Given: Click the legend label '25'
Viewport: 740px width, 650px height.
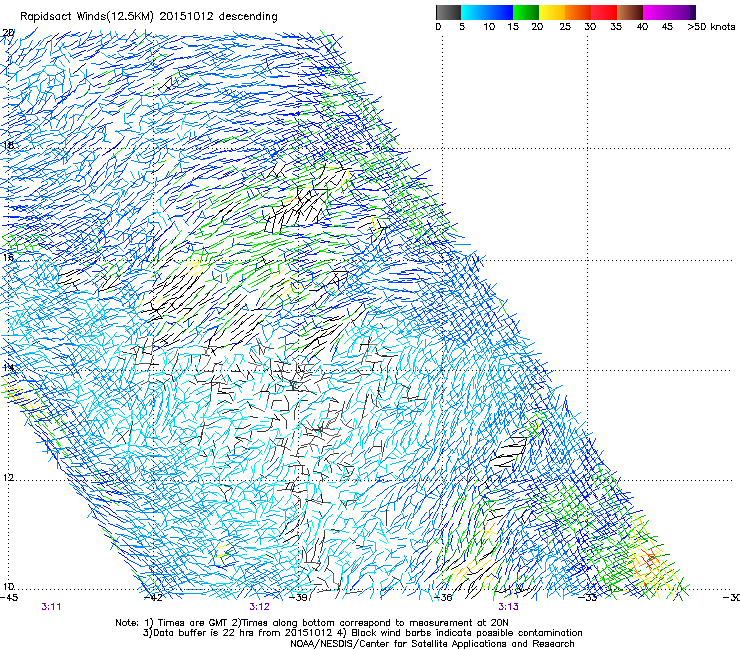Looking at the screenshot, I should (x=565, y=27).
